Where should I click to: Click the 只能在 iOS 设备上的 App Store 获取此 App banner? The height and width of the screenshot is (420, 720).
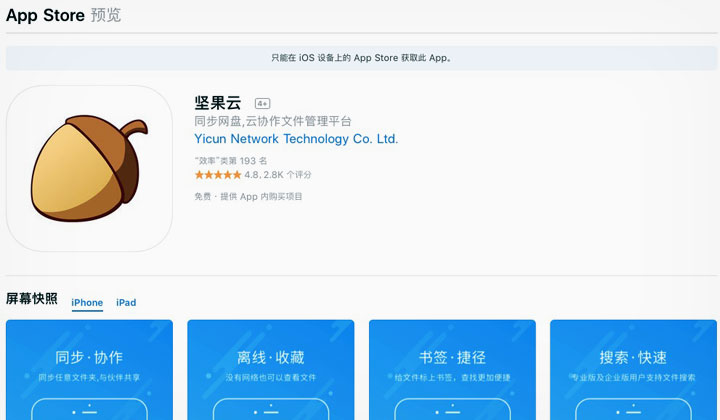[x=361, y=58]
